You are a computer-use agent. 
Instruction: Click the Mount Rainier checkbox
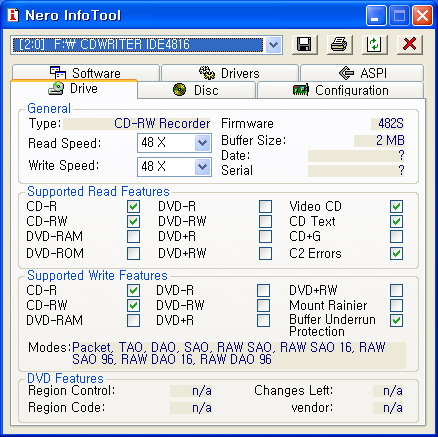(x=396, y=305)
